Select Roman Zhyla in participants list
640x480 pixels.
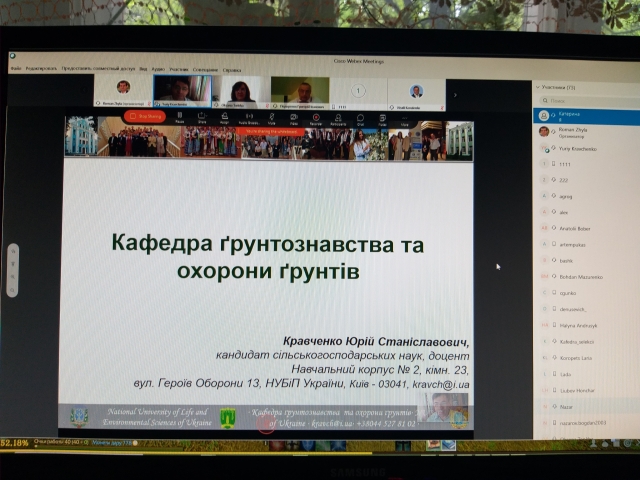(x=567, y=131)
